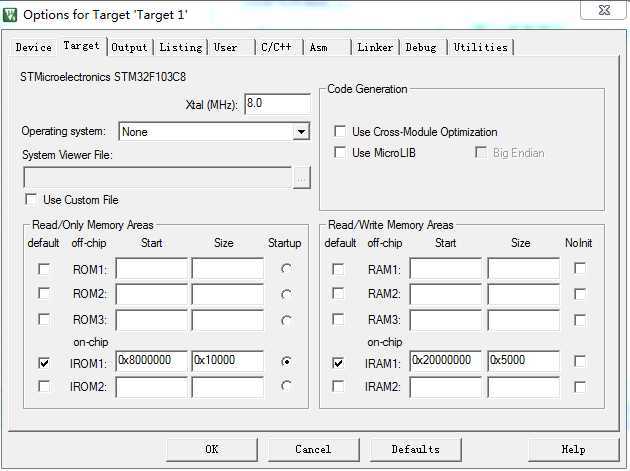
Task: Click the ROM2 Start field
Action: point(151,294)
